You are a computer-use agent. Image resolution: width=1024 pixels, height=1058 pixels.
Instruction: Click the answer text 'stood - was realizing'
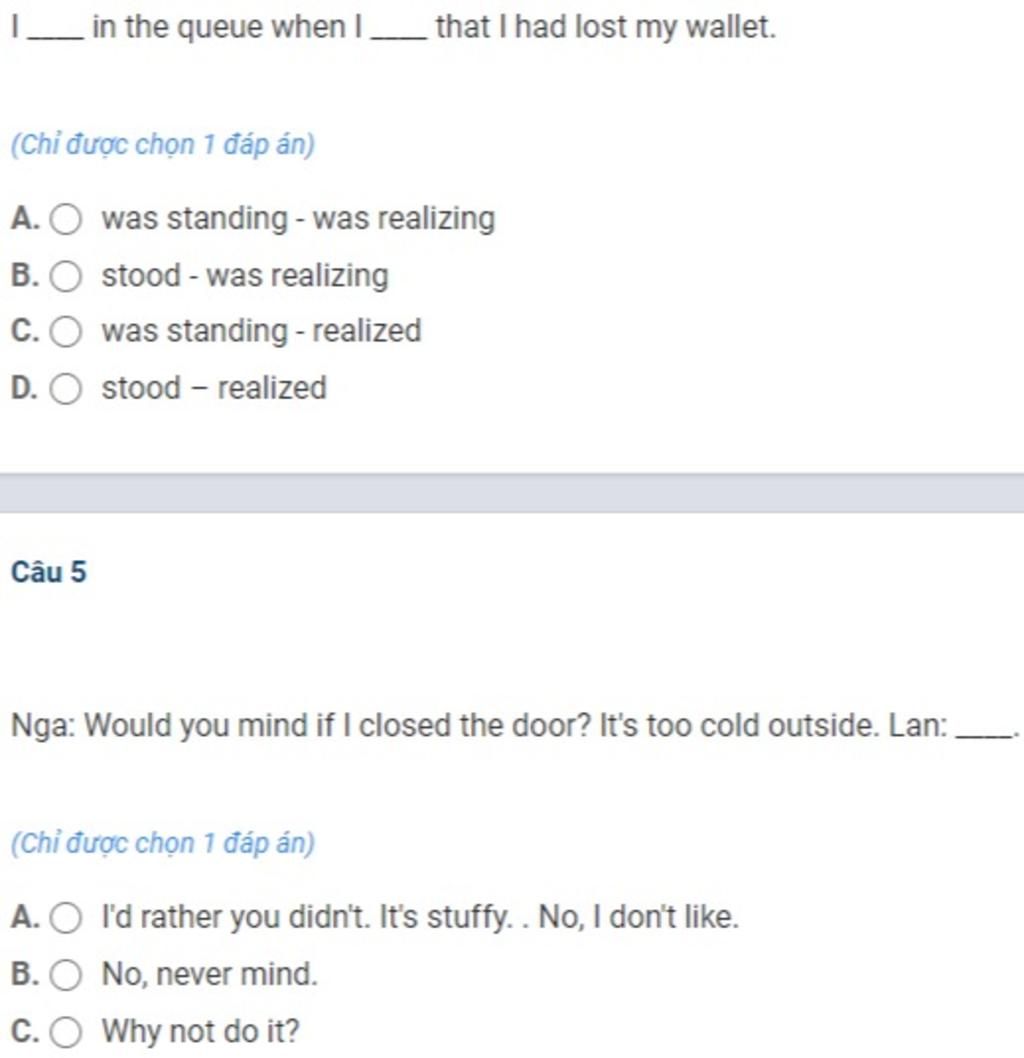tap(245, 275)
